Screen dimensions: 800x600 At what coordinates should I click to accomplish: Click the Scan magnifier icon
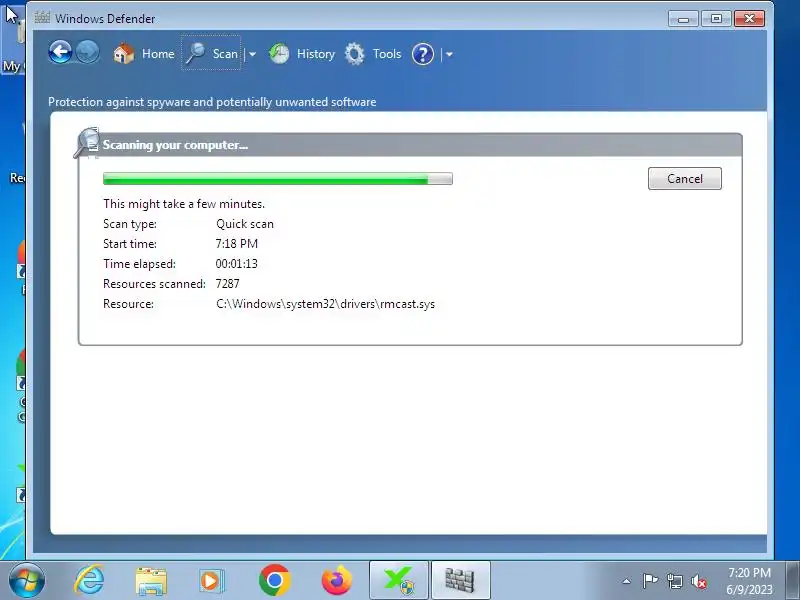click(x=195, y=54)
